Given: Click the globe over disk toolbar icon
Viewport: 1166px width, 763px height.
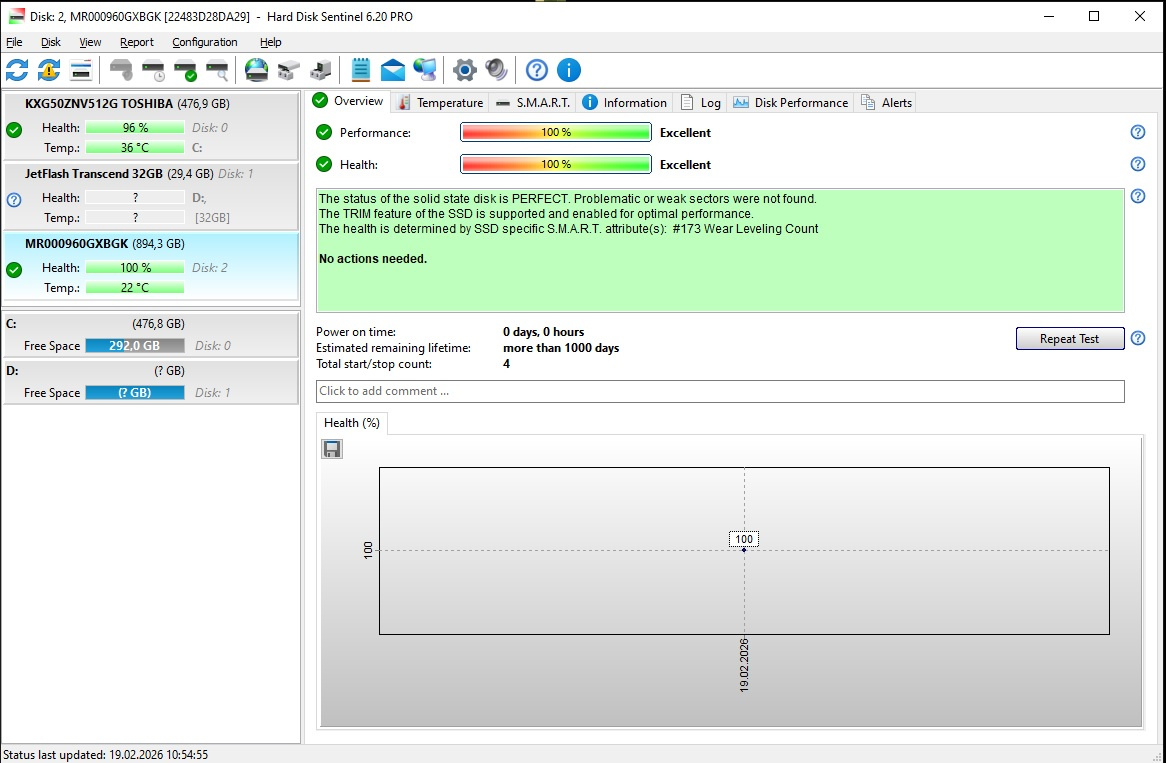Looking at the screenshot, I should tap(257, 71).
